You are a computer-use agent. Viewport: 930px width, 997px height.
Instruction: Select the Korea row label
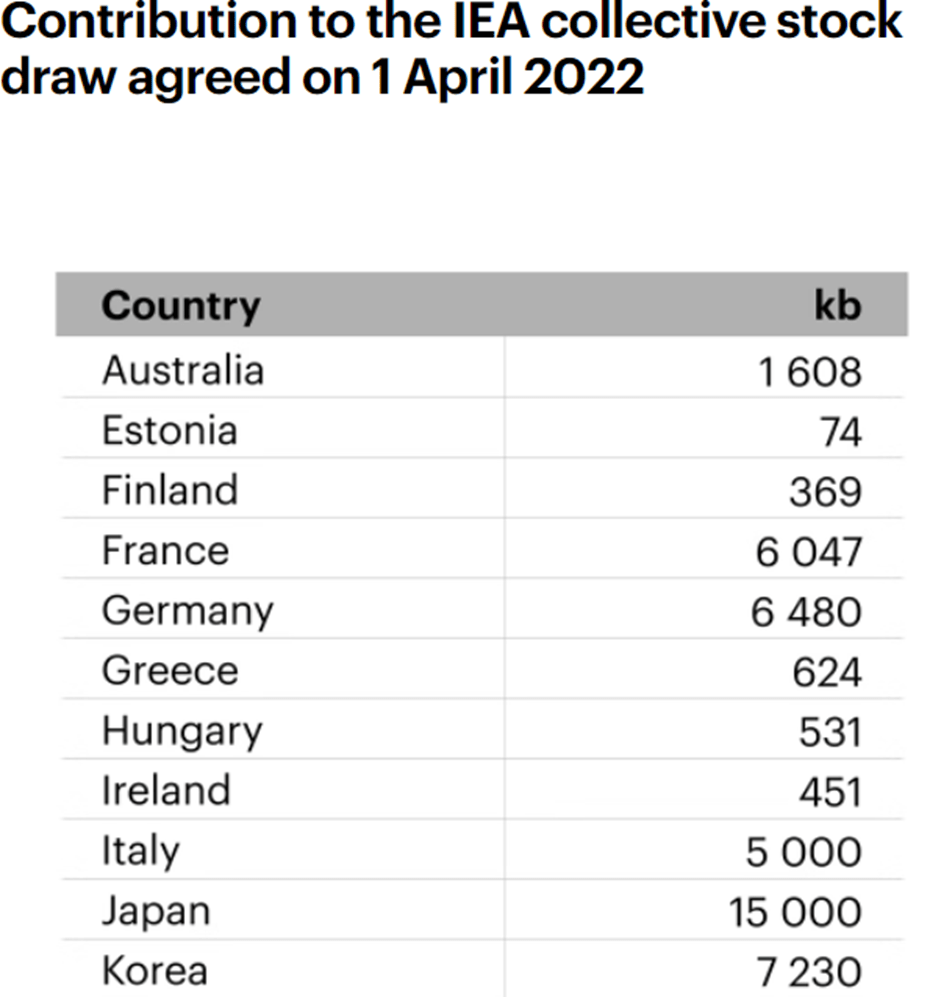(x=154, y=971)
